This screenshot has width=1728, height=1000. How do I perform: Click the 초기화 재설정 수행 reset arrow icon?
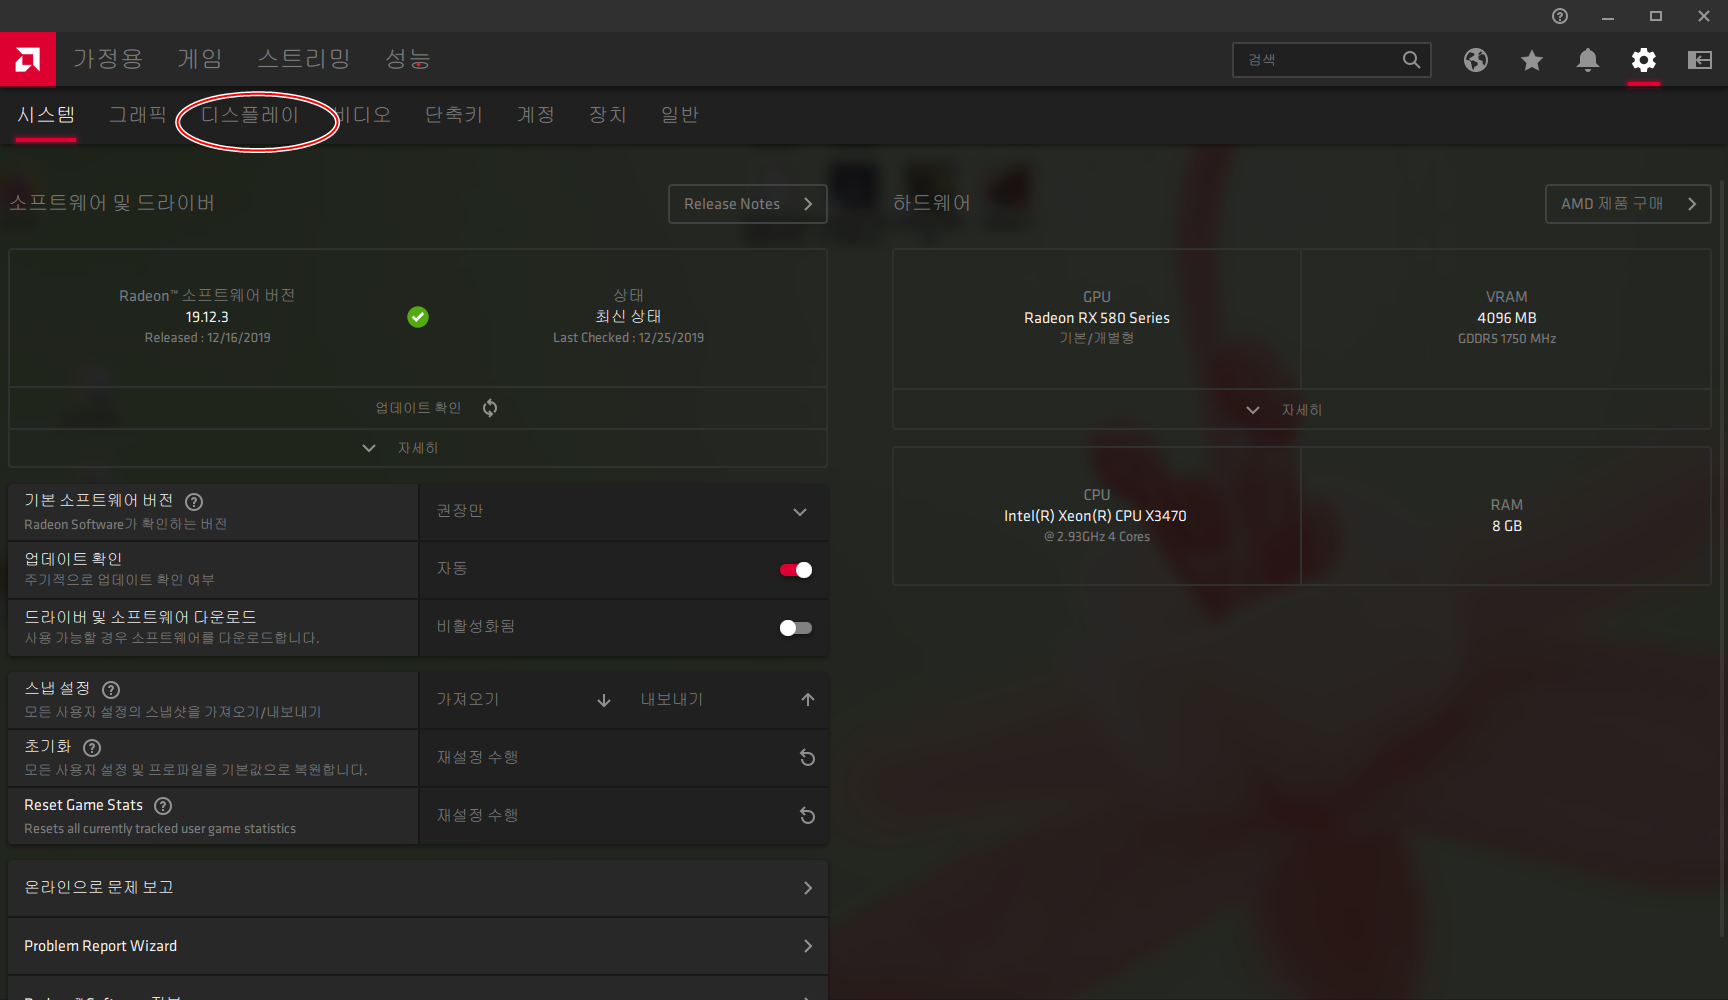(x=807, y=758)
